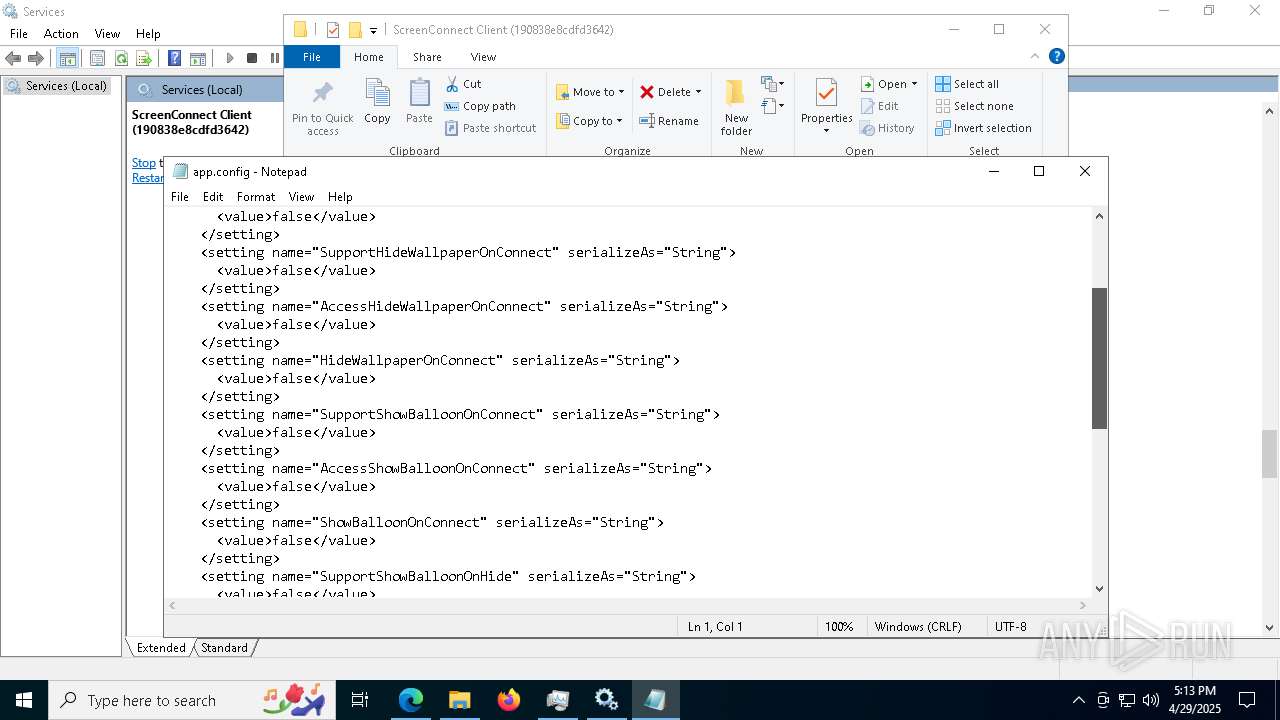The height and width of the screenshot is (720, 1280).
Task: Open File Explorer from the taskbar
Action: tap(459, 700)
